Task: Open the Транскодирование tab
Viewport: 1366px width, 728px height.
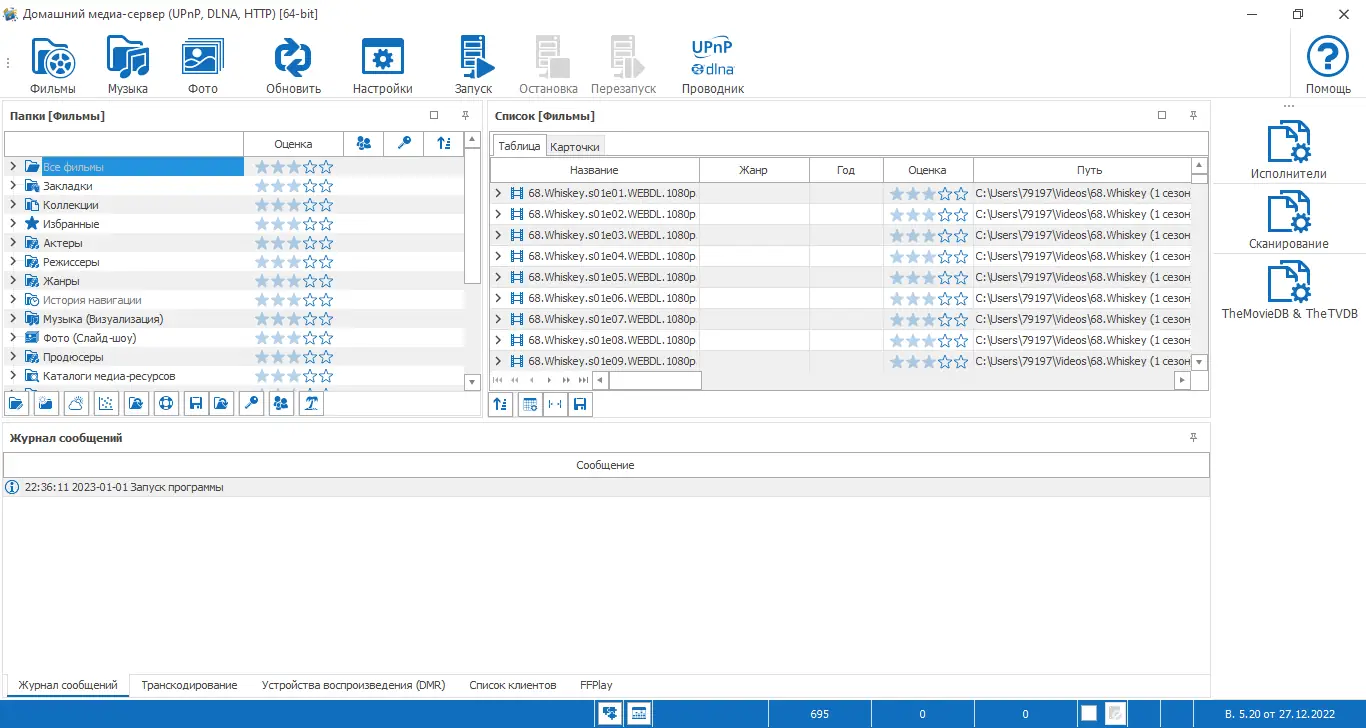Action: (x=189, y=686)
